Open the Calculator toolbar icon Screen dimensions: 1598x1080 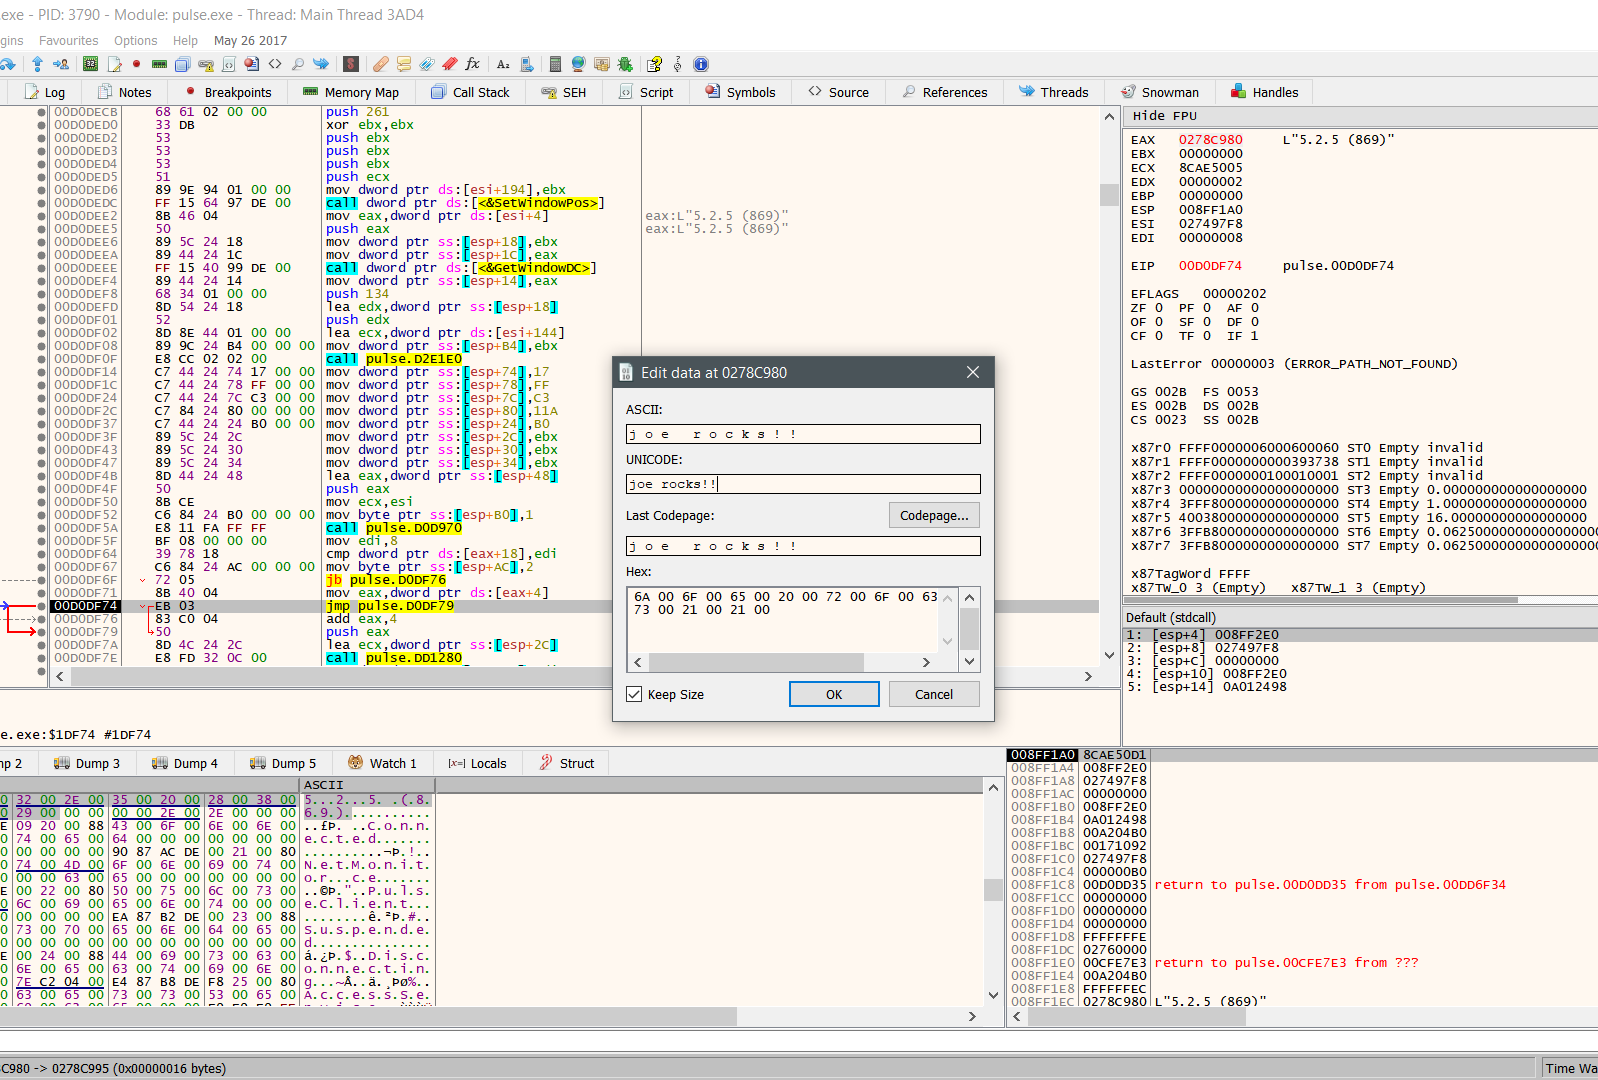point(555,64)
